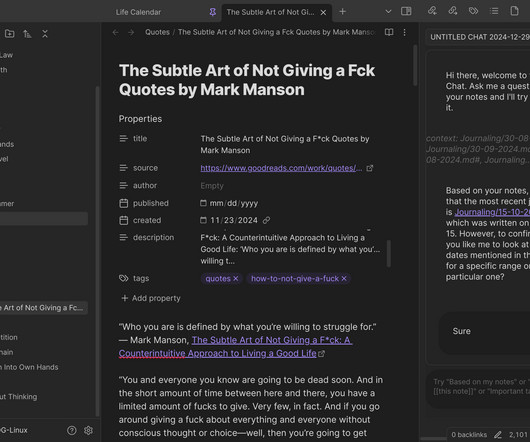
Task: Change sort order in file explorer
Action: pyautogui.click(x=27, y=34)
